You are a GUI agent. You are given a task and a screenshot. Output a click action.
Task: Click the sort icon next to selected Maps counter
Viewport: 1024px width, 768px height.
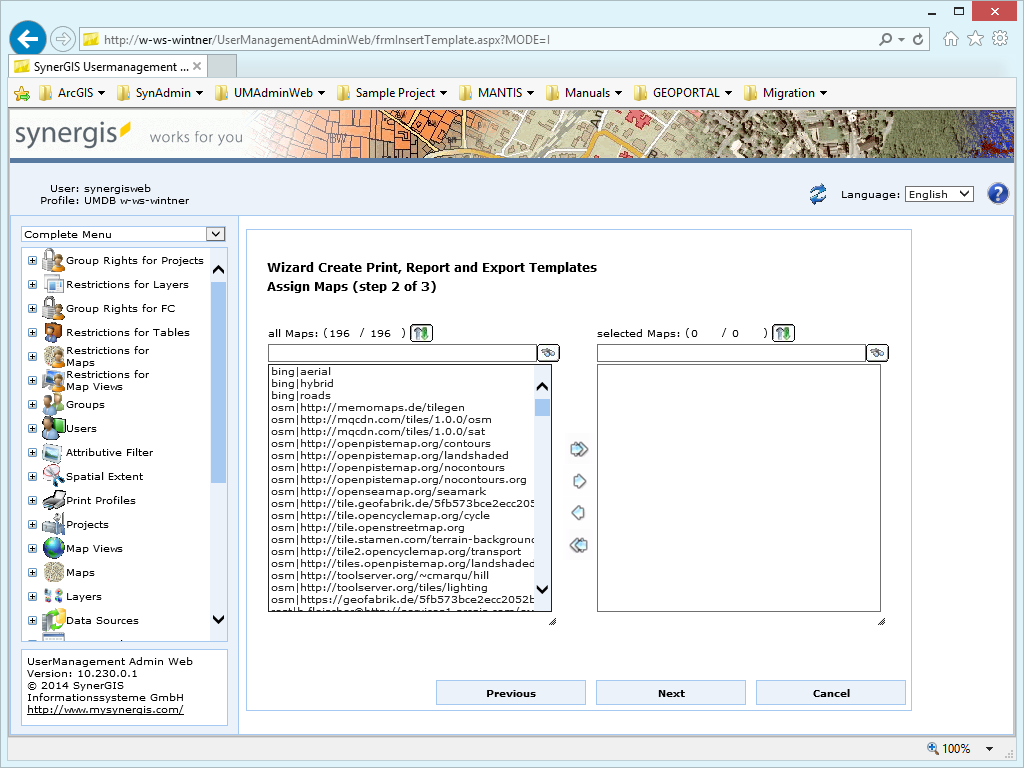tap(783, 331)
